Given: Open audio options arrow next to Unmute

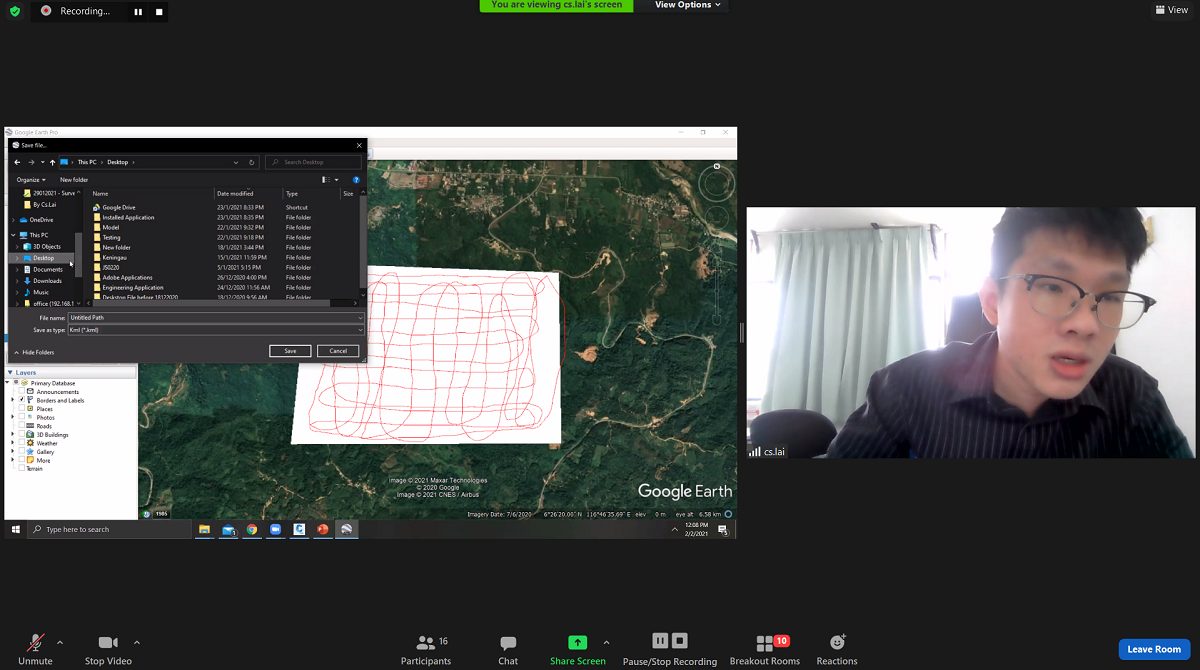Looking at the screenshot, I should pyautogui.click(x=60, y=642).
